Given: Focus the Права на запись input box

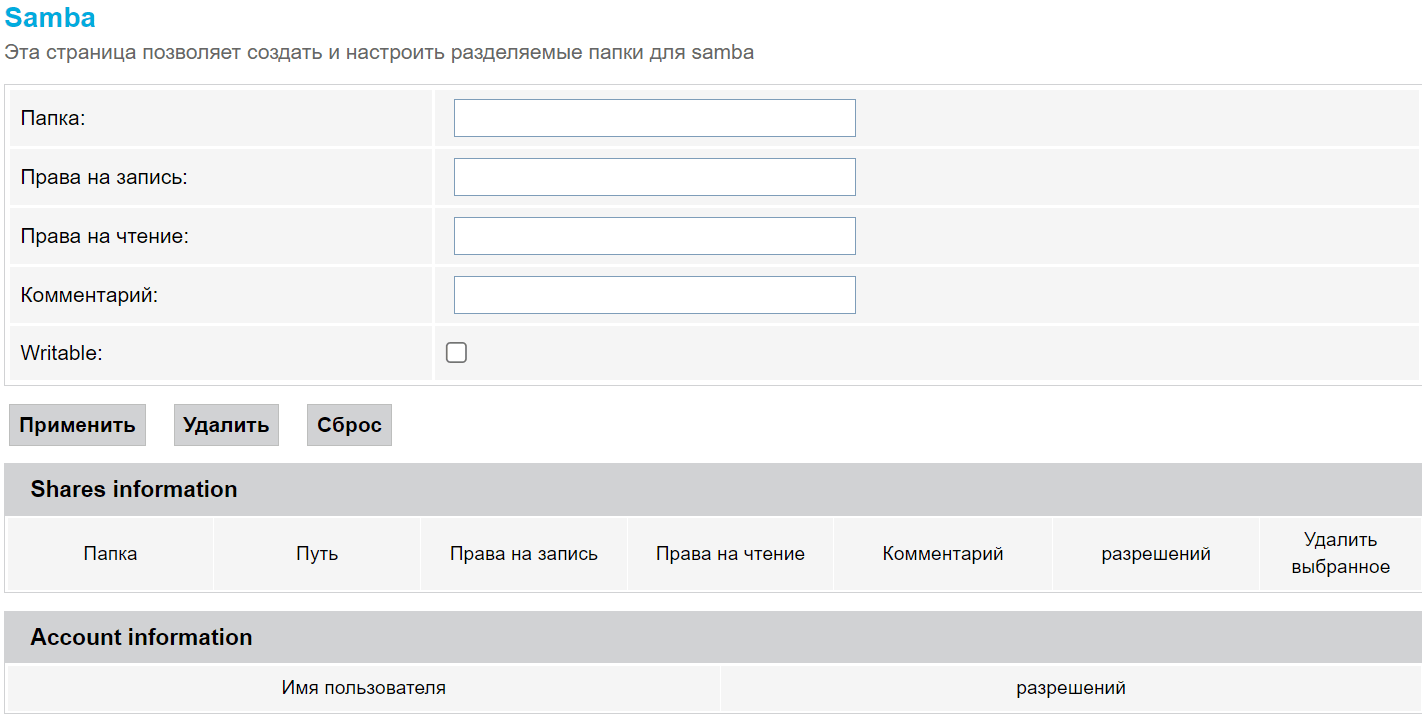Looking at the screenshot, I should pos(654,177).
